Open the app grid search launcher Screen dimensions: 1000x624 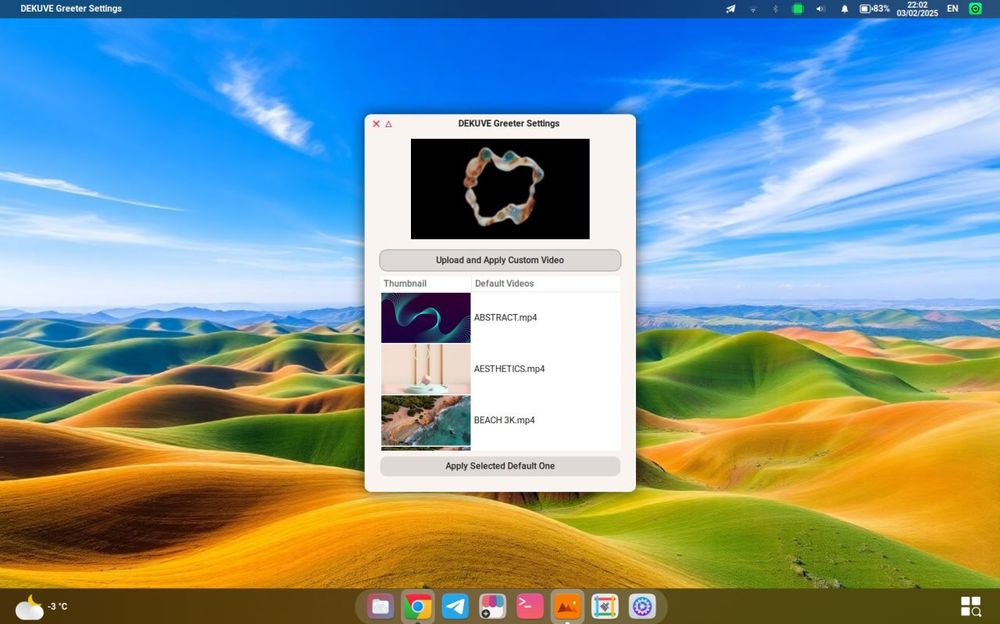click(x=971, y=606)
